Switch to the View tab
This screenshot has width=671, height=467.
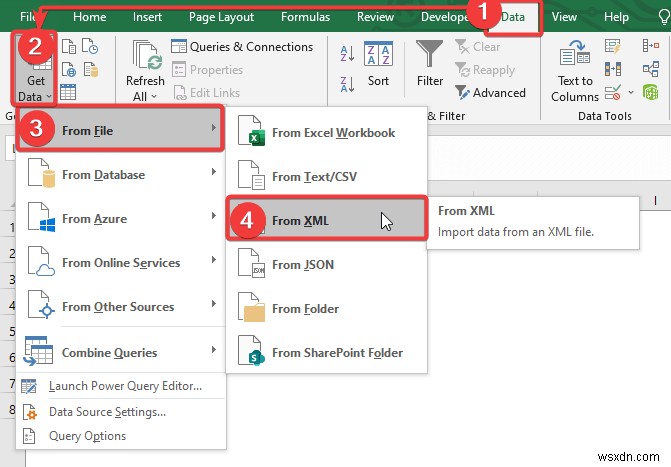(564, 17)
